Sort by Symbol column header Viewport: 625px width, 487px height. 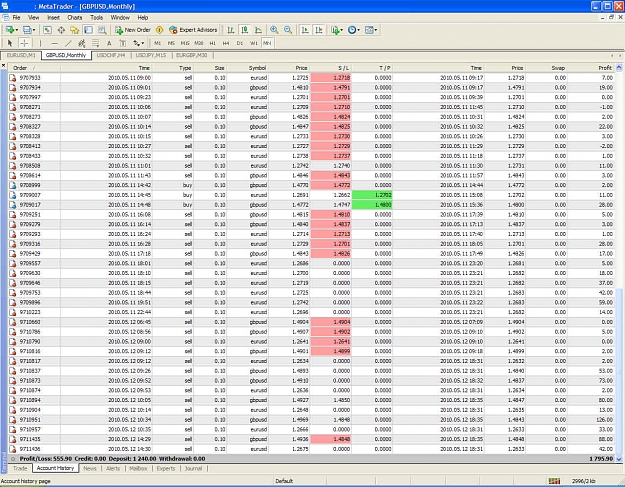tap(248, 68)
